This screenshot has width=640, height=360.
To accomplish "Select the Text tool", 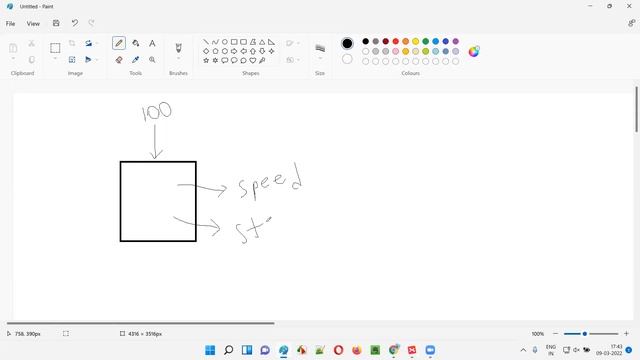I will click(152, 43).
